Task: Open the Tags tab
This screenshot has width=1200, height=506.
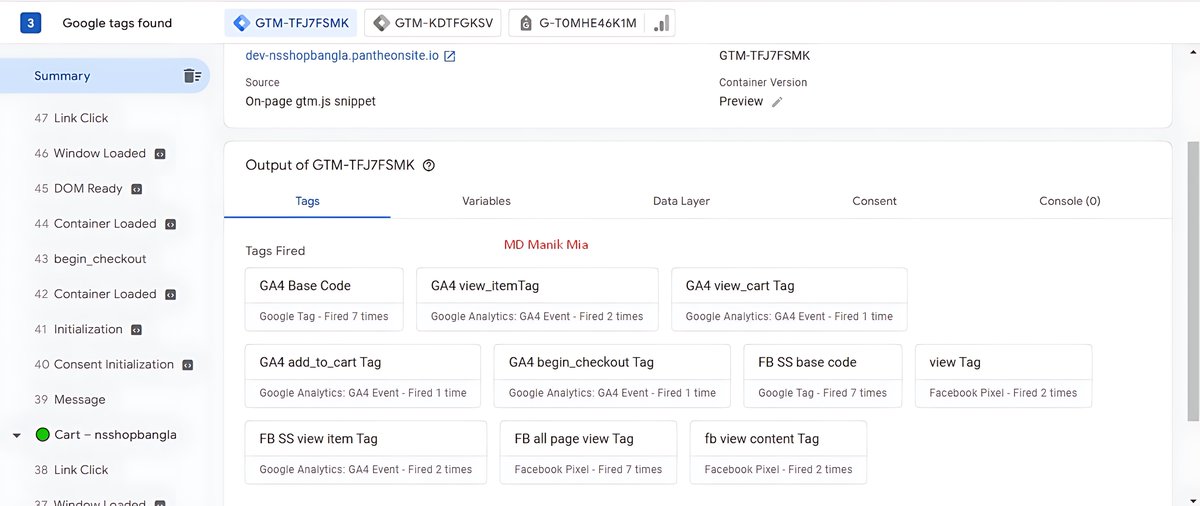Action: pyautogui.click(x=308, y=201)
